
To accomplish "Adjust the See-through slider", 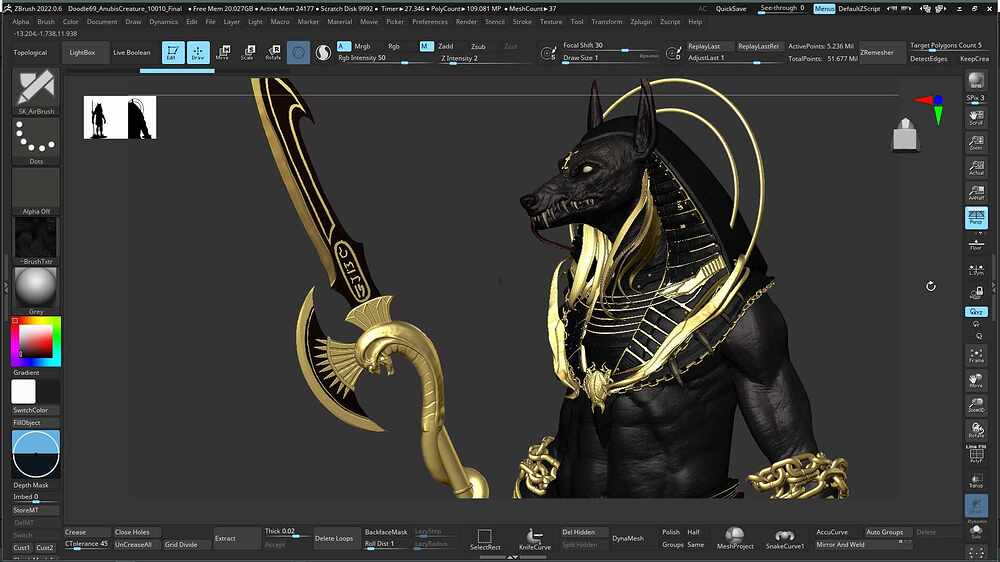I will pyautogui.click(x=783, y=8).
